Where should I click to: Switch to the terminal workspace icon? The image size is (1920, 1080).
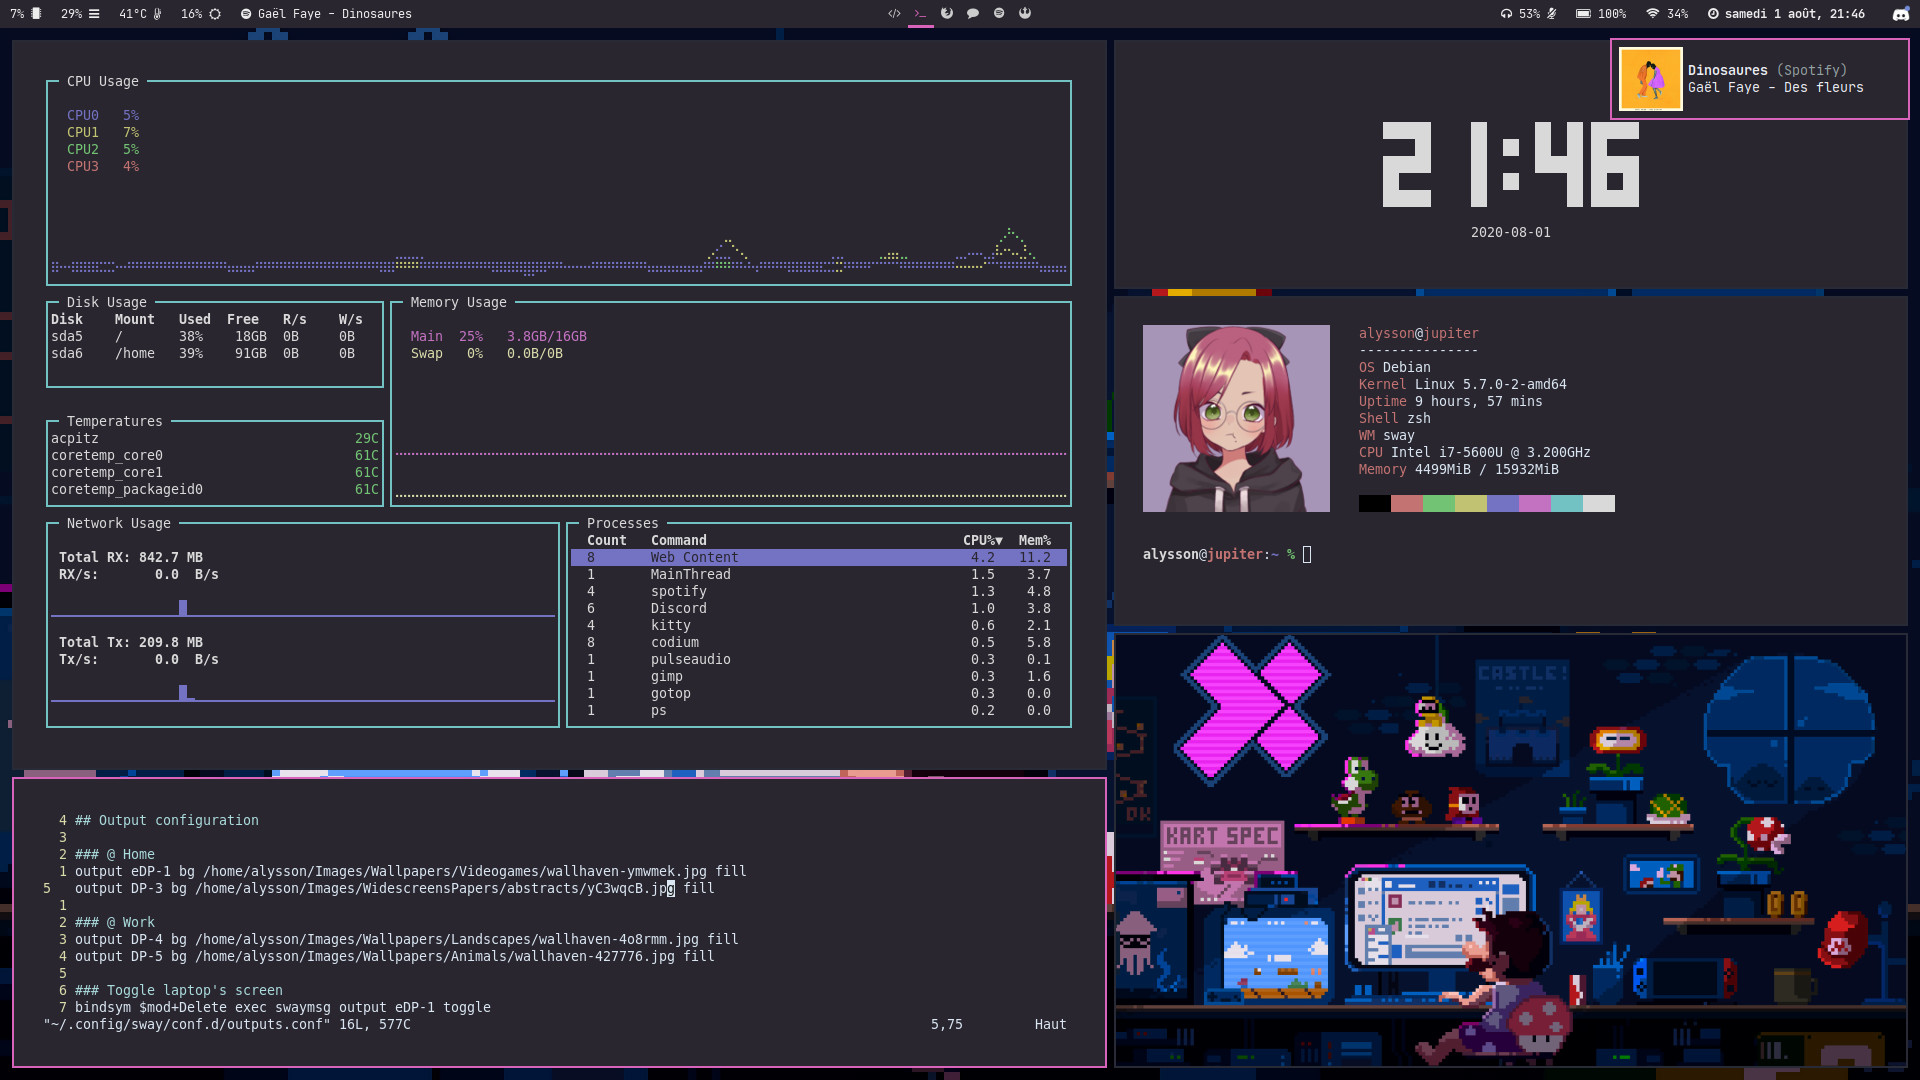click(920, 14)
